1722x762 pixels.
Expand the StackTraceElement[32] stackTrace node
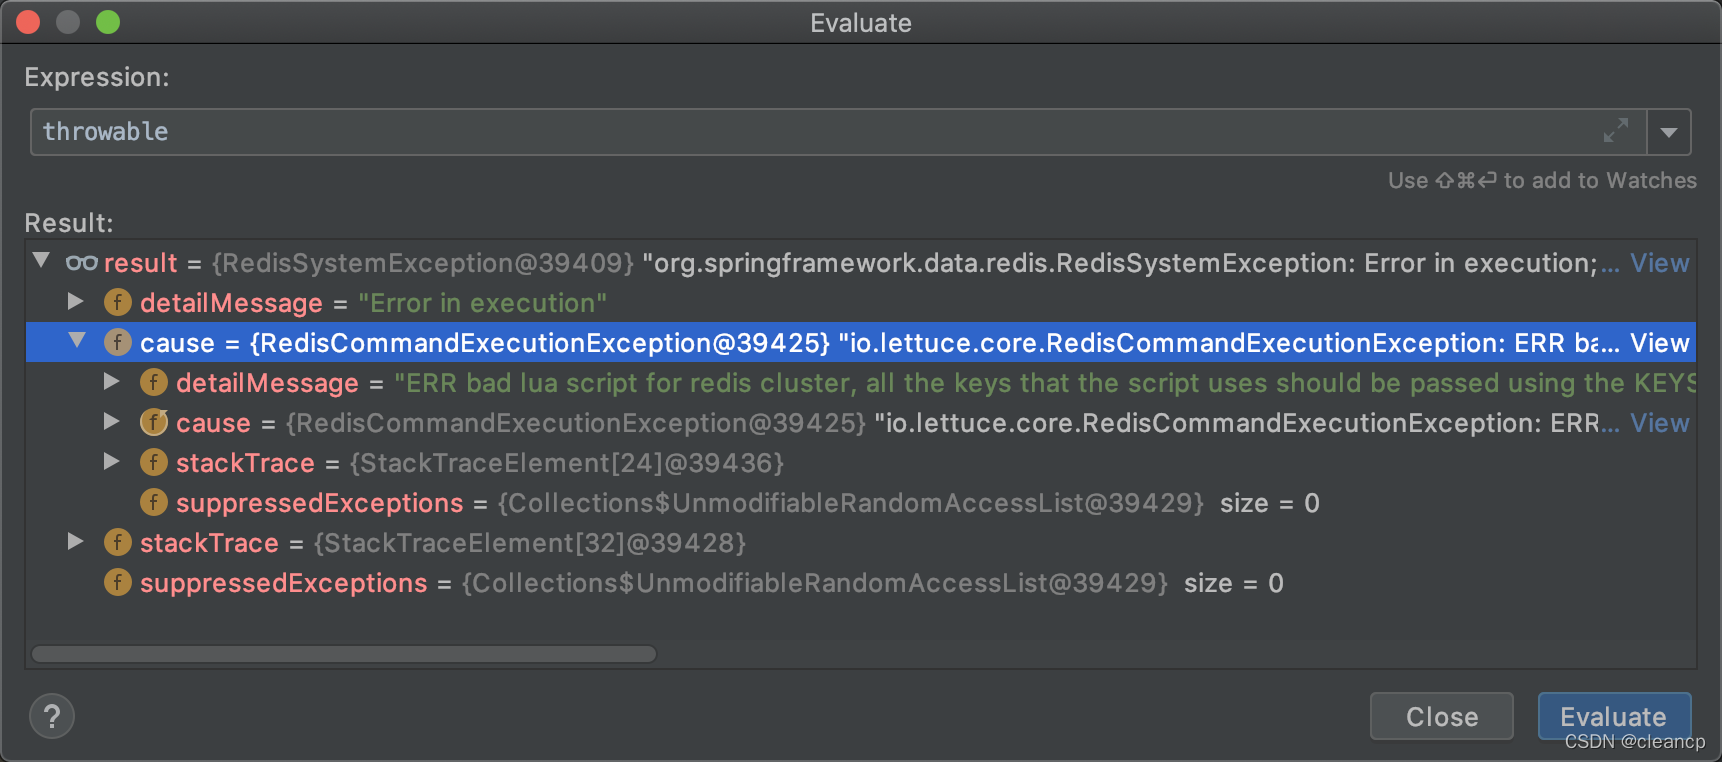(76, 541)
